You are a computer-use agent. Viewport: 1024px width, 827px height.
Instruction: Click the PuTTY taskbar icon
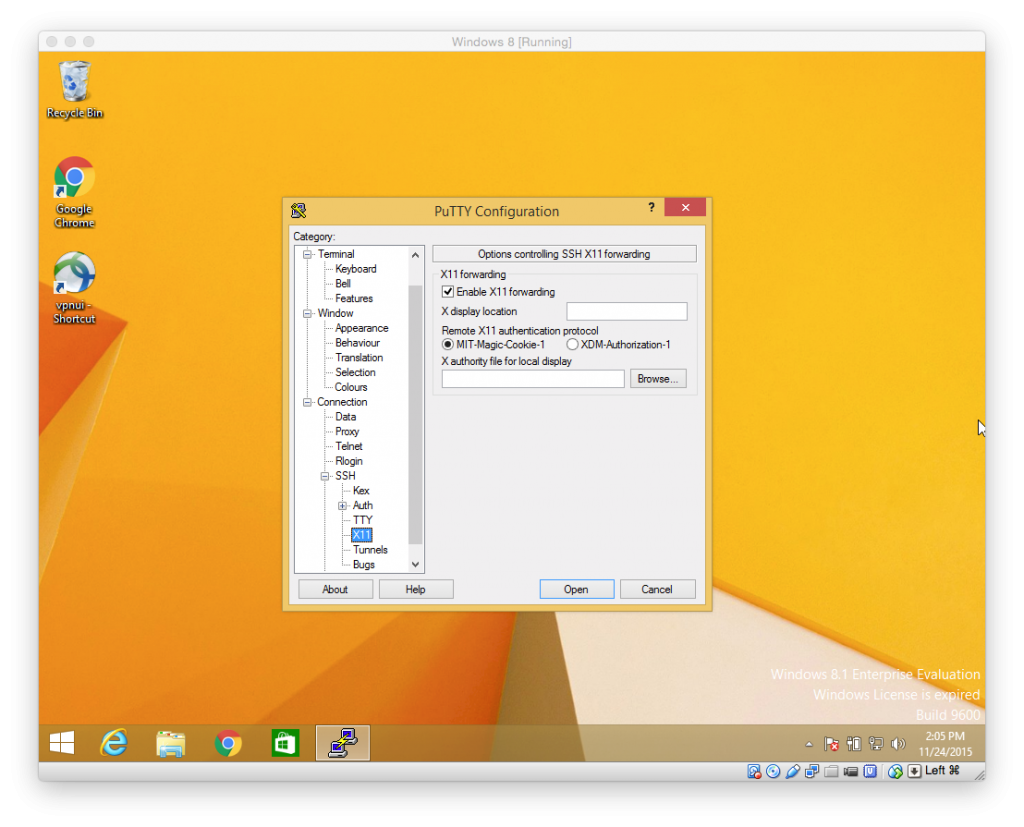tap(343, 743)
